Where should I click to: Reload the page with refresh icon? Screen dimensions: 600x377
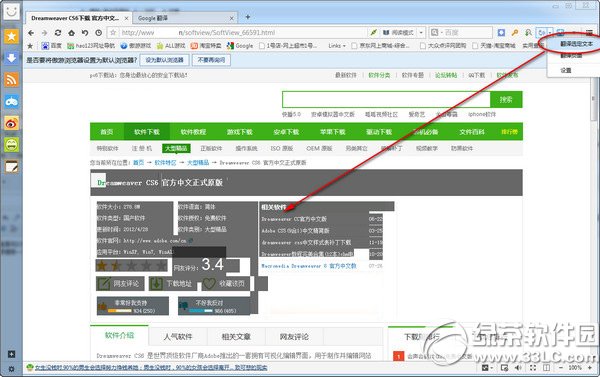click(58, 33)
